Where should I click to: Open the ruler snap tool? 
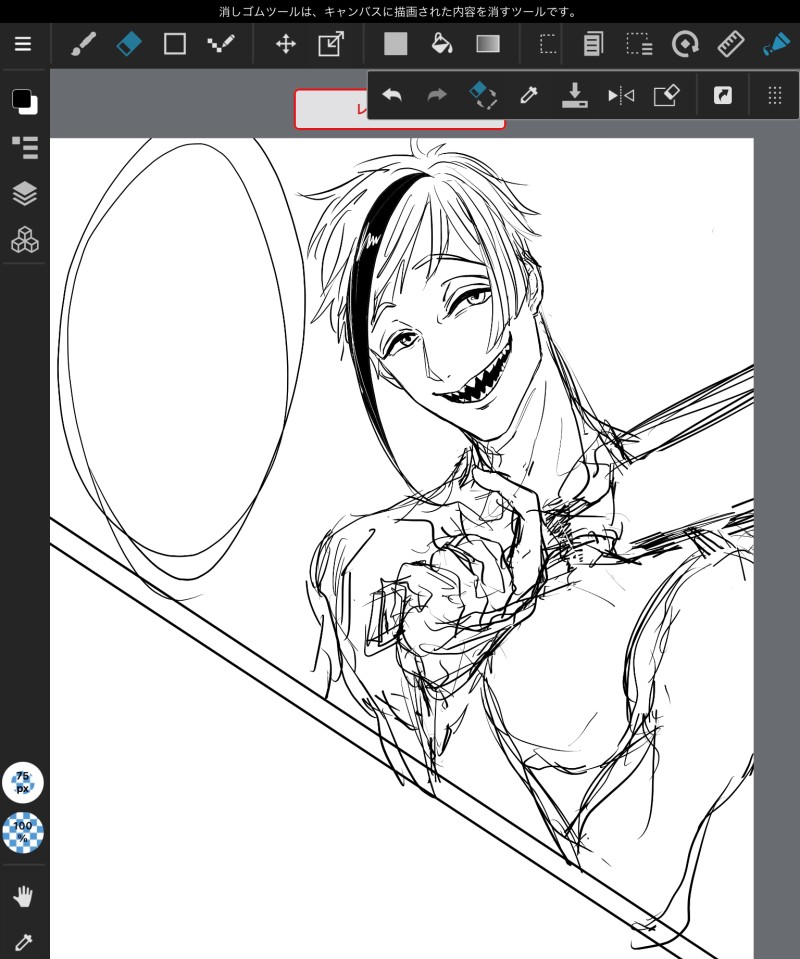click(730, 44)
